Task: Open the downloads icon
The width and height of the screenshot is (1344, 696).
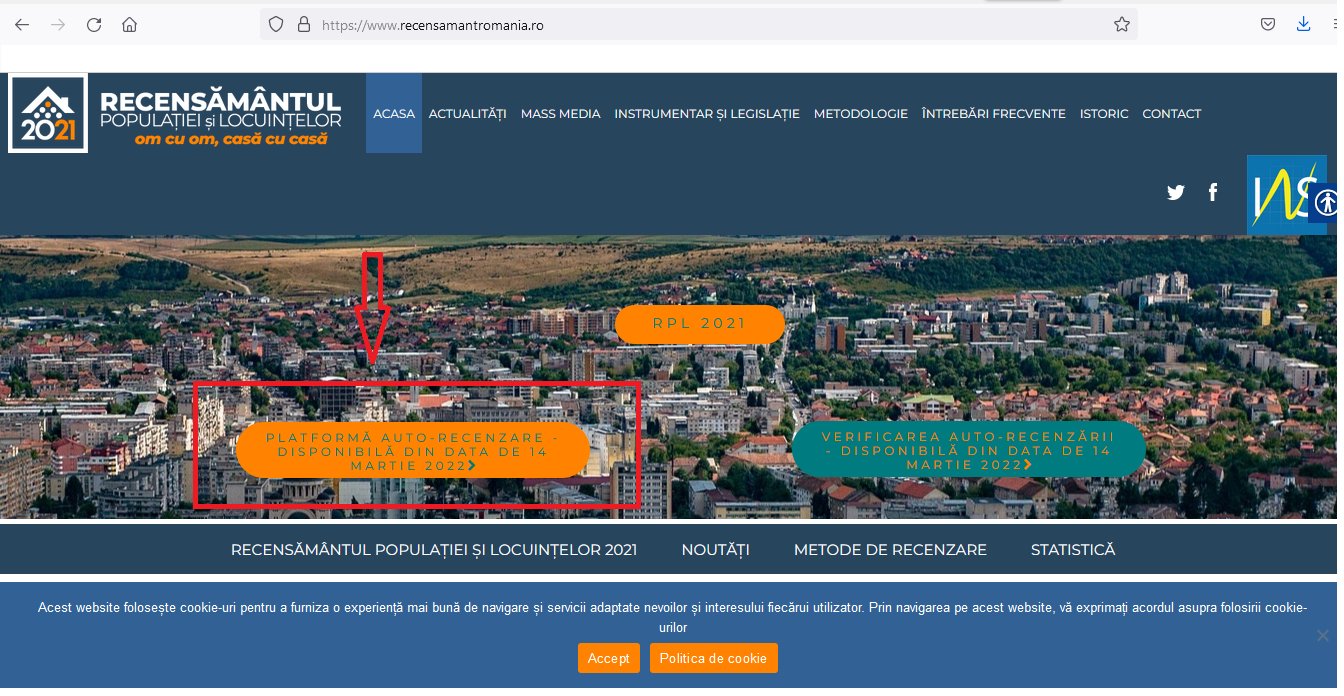Action: click(x=1303, y=24)
